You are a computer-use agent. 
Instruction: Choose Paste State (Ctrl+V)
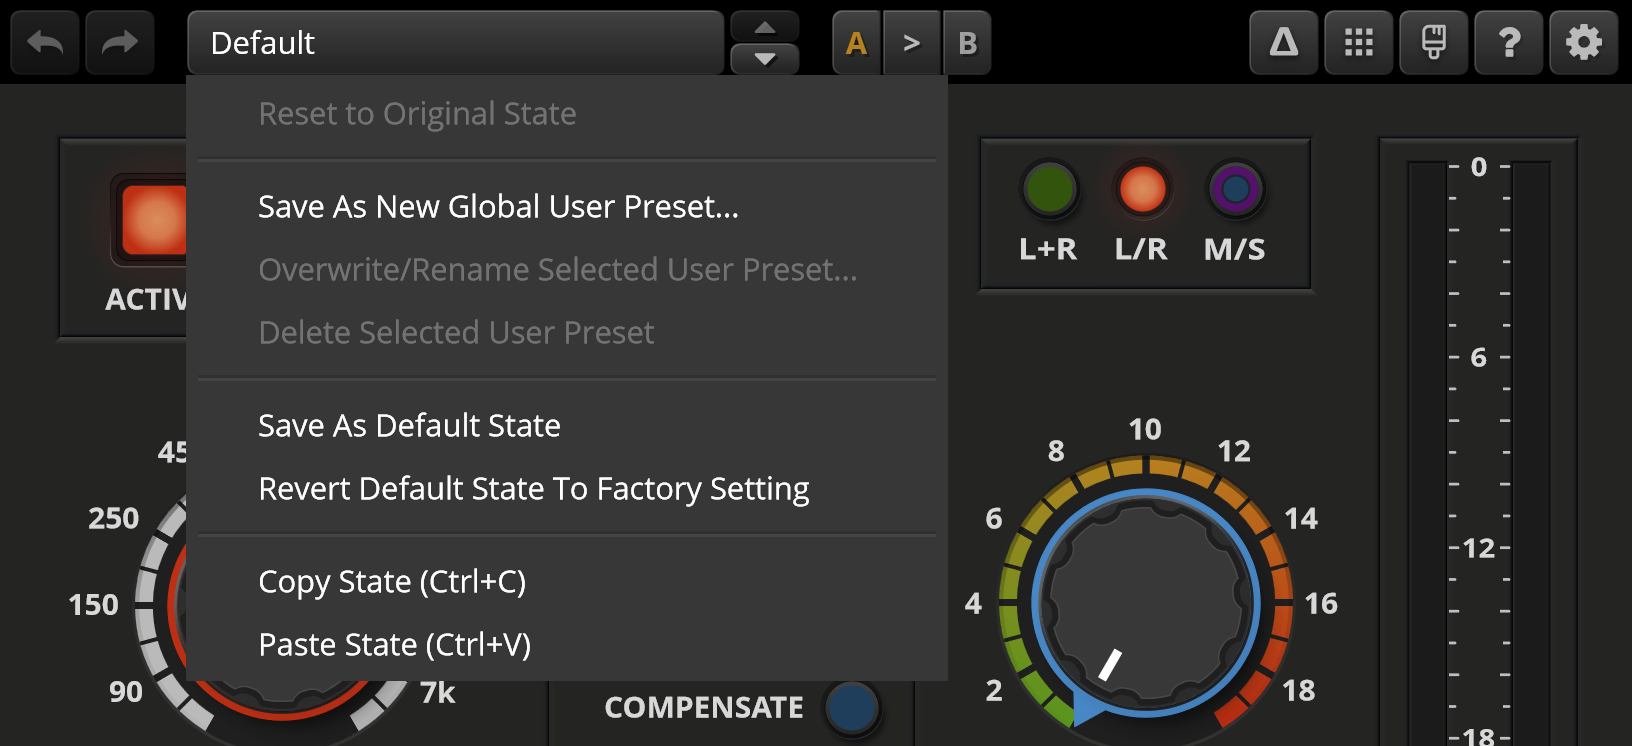coord(567,644)
